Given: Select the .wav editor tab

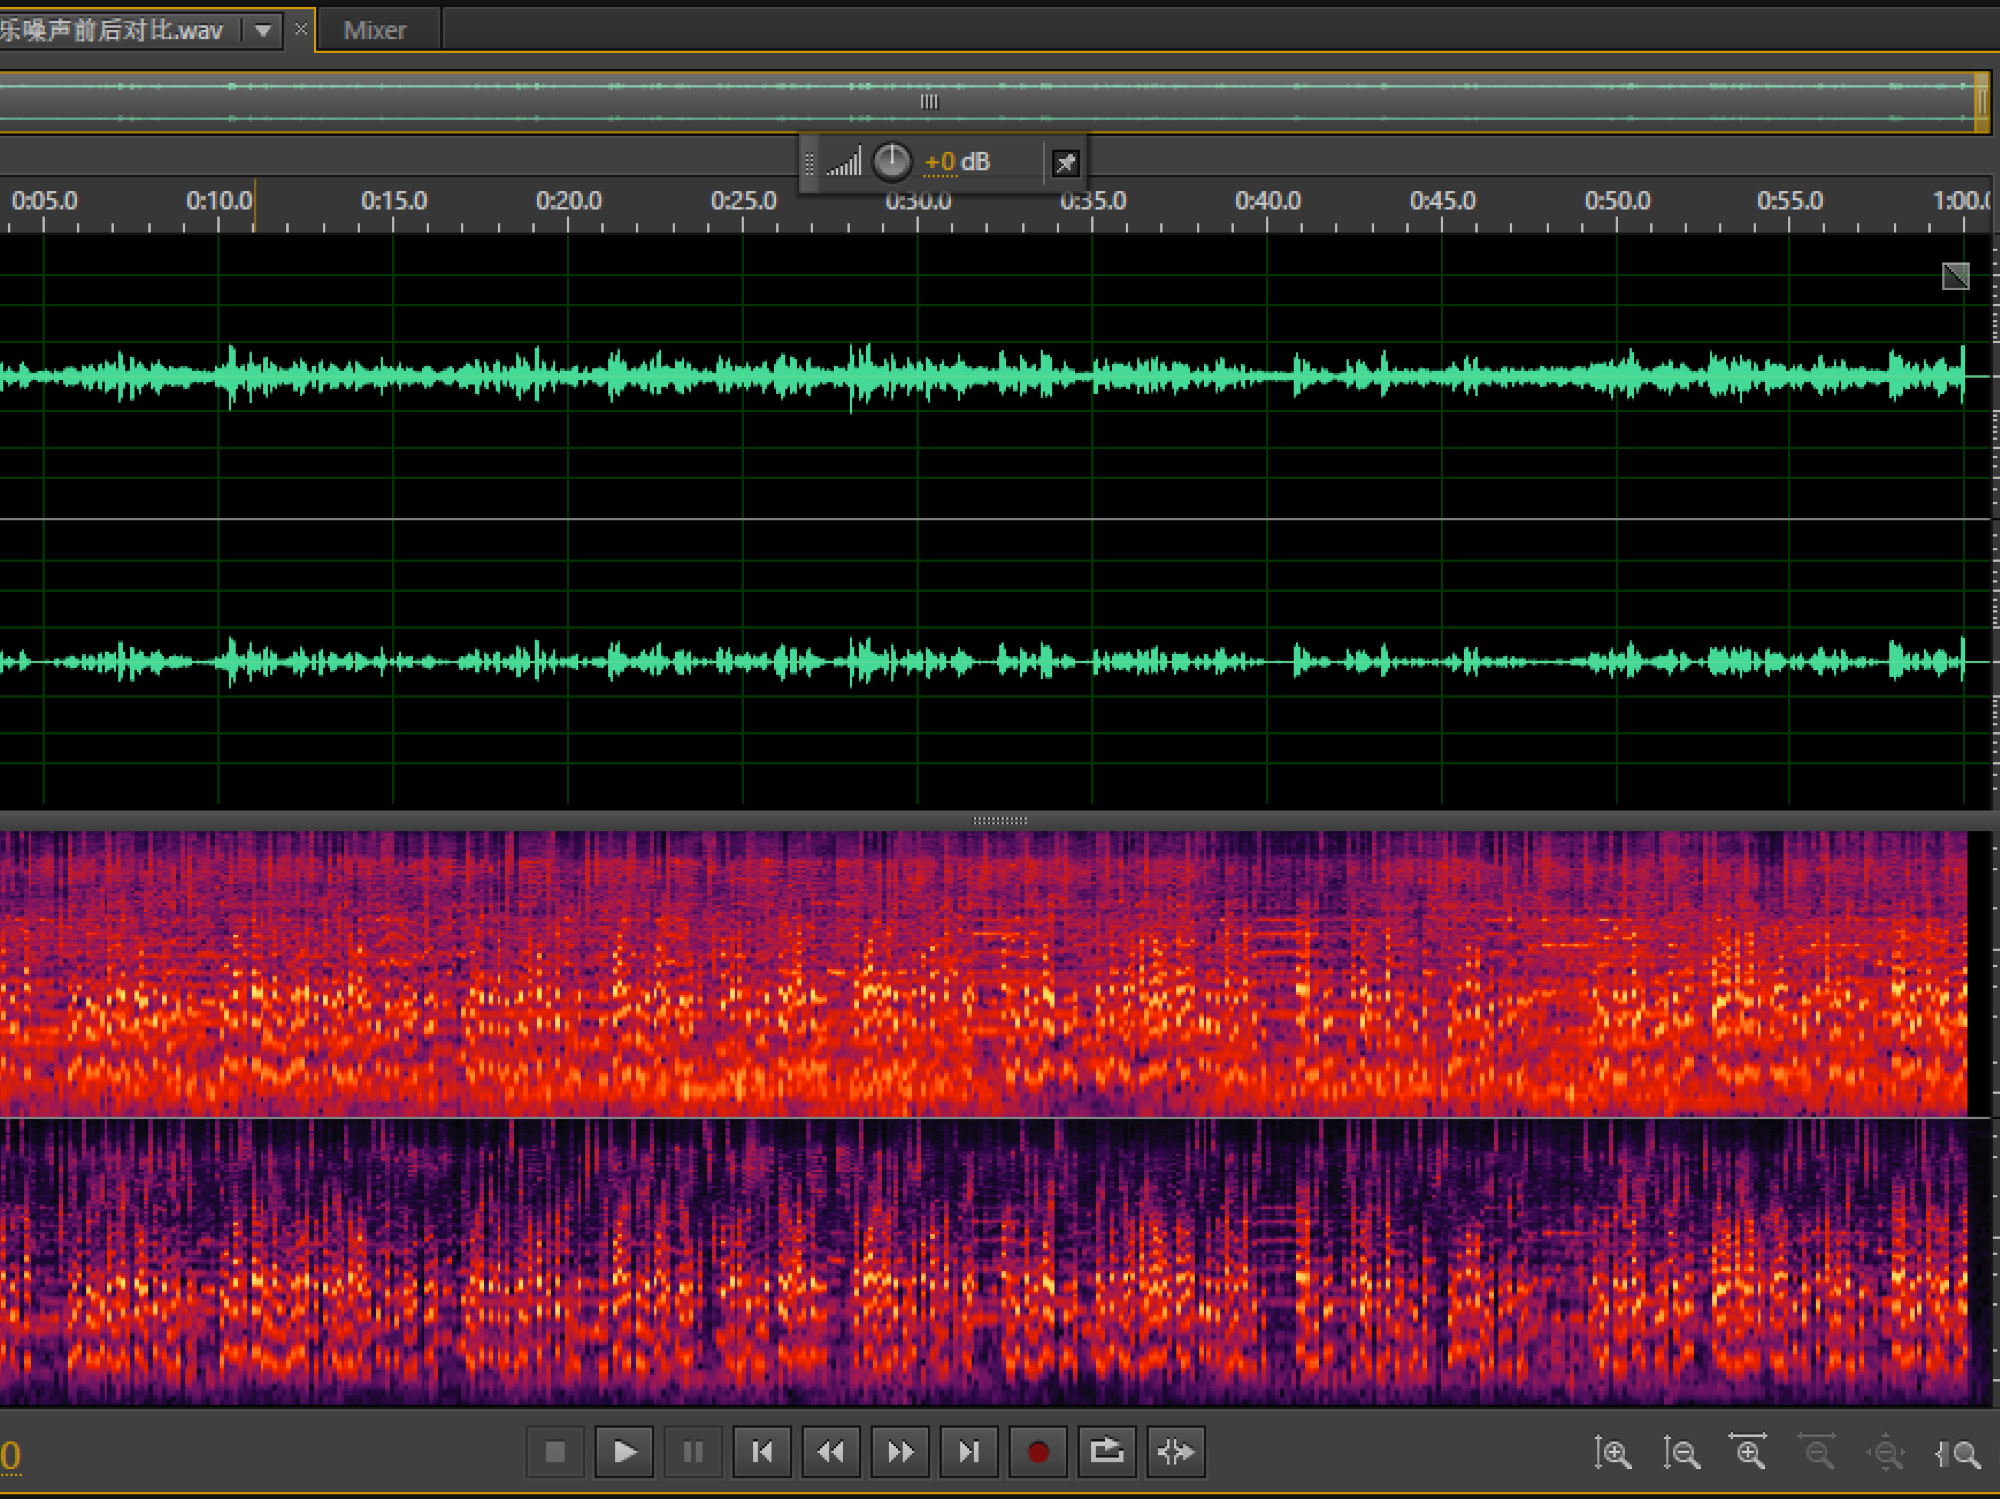Looking at the screenshot, I should [x=112, y=30].
